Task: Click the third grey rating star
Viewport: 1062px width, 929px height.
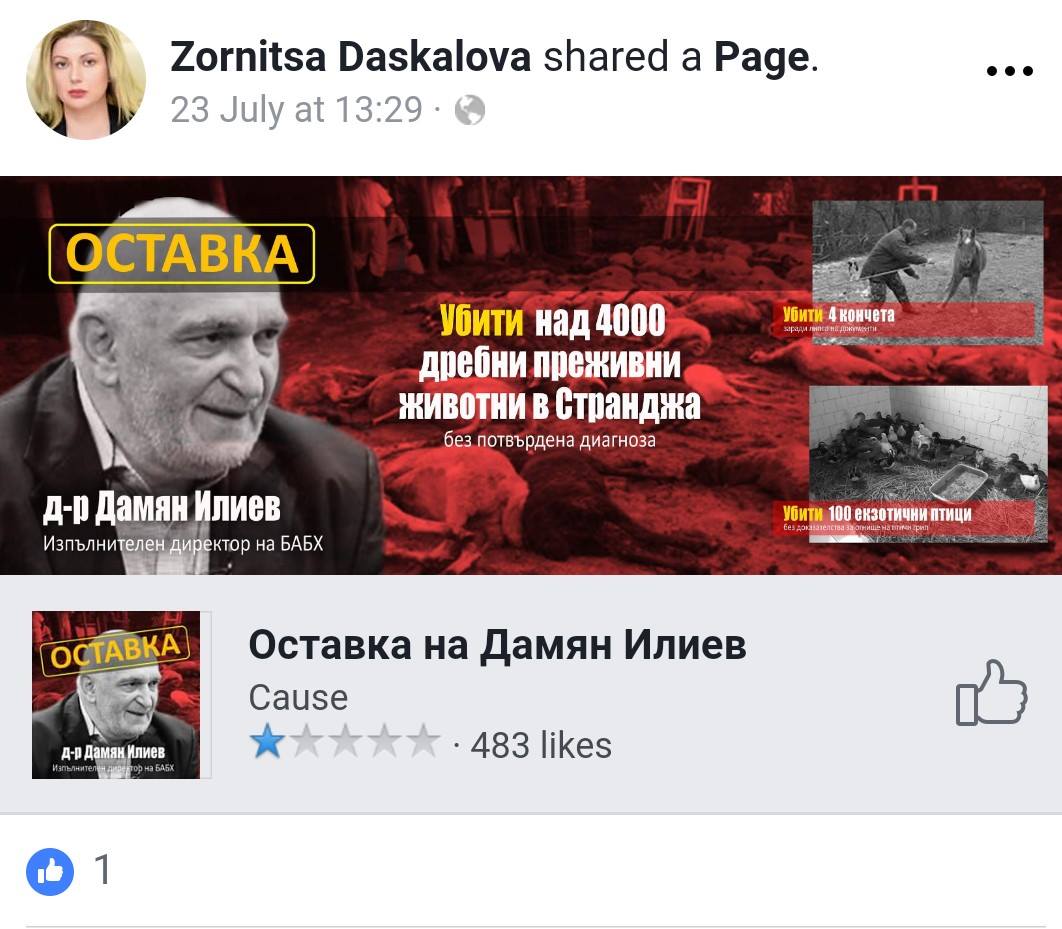Action: (x=345, y=742)
